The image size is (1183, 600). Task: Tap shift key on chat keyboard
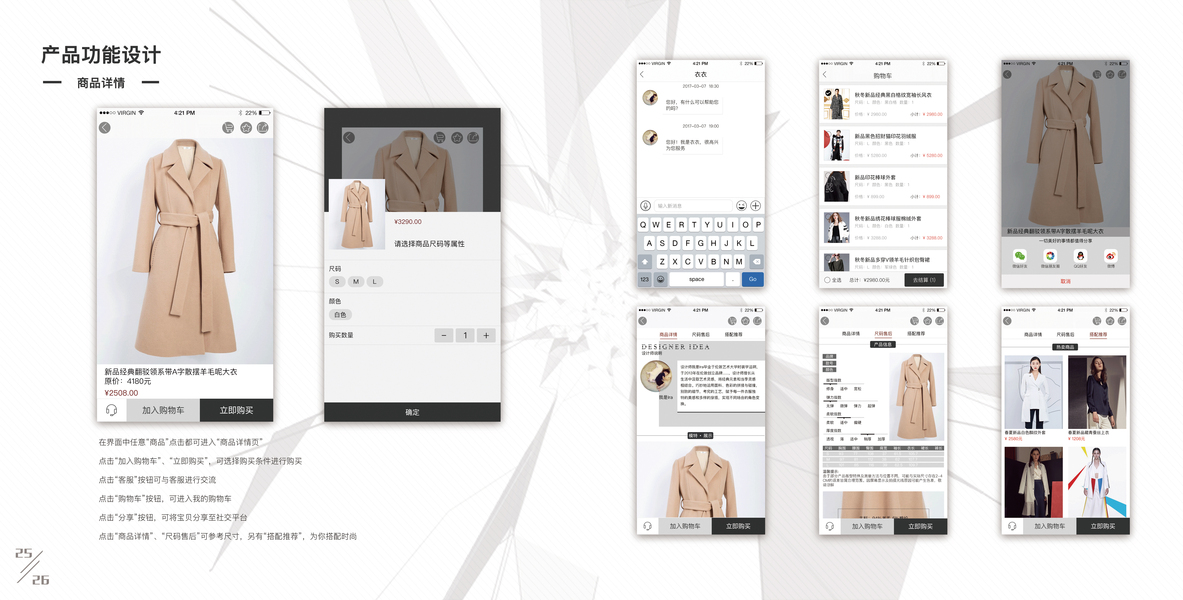pos(645,261)
